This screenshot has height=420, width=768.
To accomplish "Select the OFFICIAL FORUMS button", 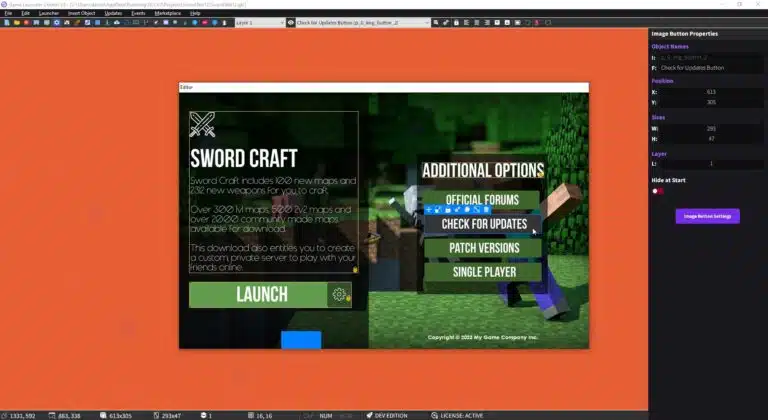I will pos(482,199).
